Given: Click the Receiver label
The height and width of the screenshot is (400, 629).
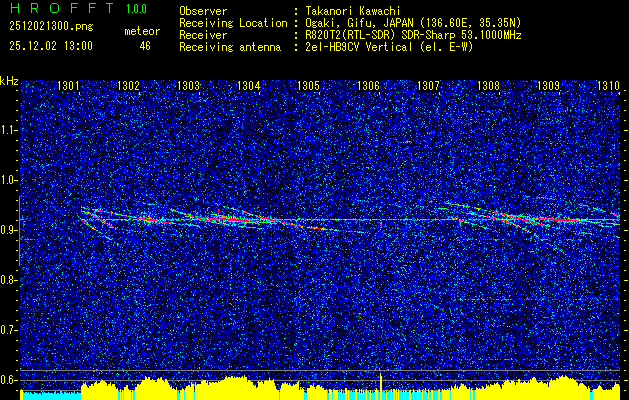Looking at the screenshot, I should click(203, 35).
